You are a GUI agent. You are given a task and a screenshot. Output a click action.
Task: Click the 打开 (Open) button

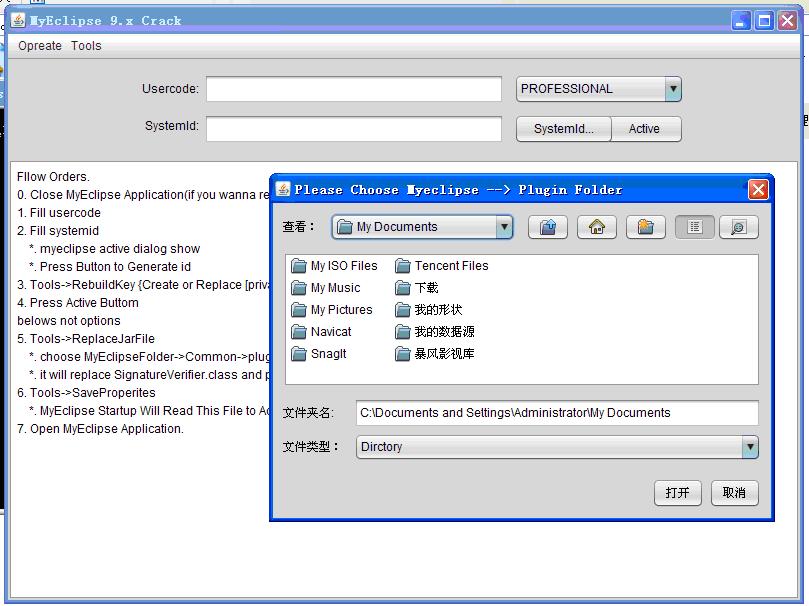677,493
